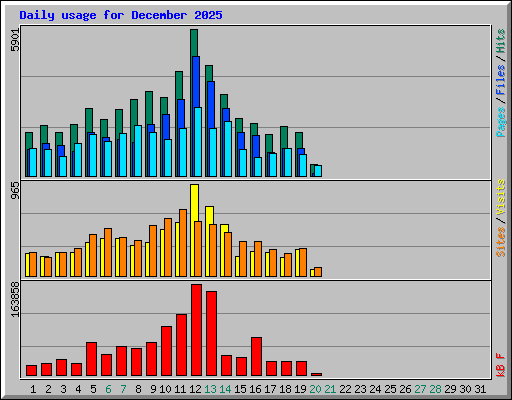This screenshot has height=400, width=512.
Task: Click the 965 axis value label
Action: [x=15, y=191]
